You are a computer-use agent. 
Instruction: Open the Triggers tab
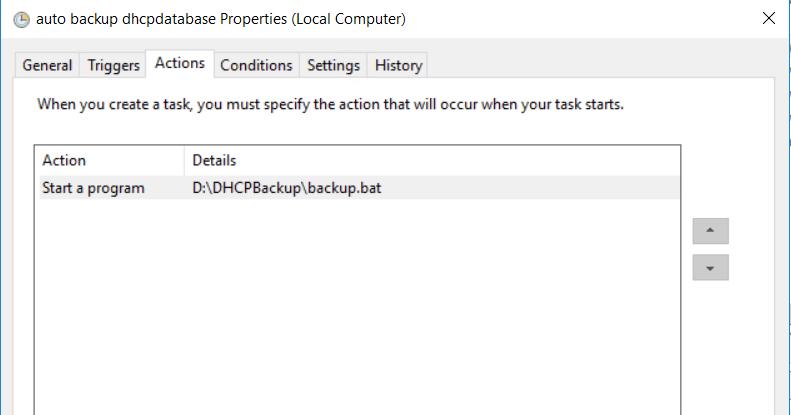[114, 65]
